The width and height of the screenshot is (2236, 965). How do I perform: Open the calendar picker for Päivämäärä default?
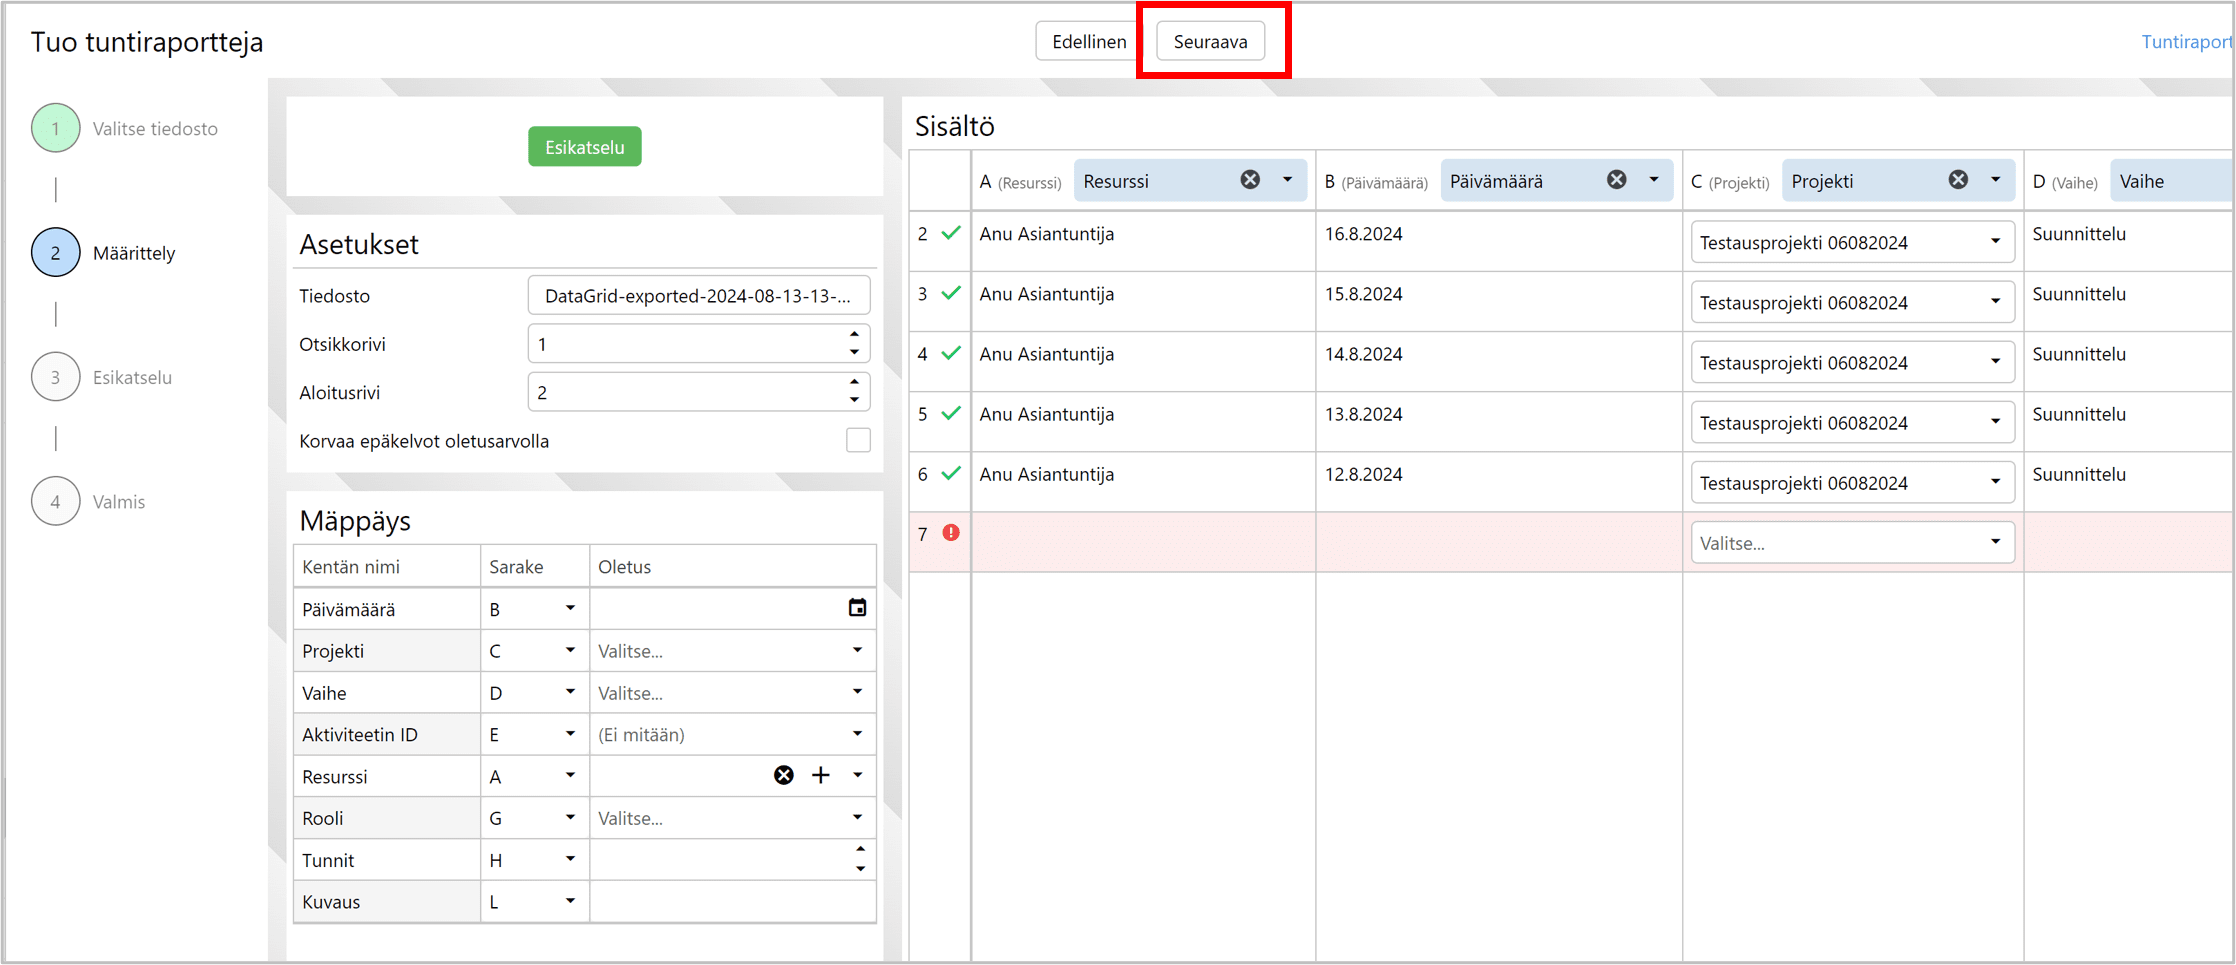click(857, 608)
